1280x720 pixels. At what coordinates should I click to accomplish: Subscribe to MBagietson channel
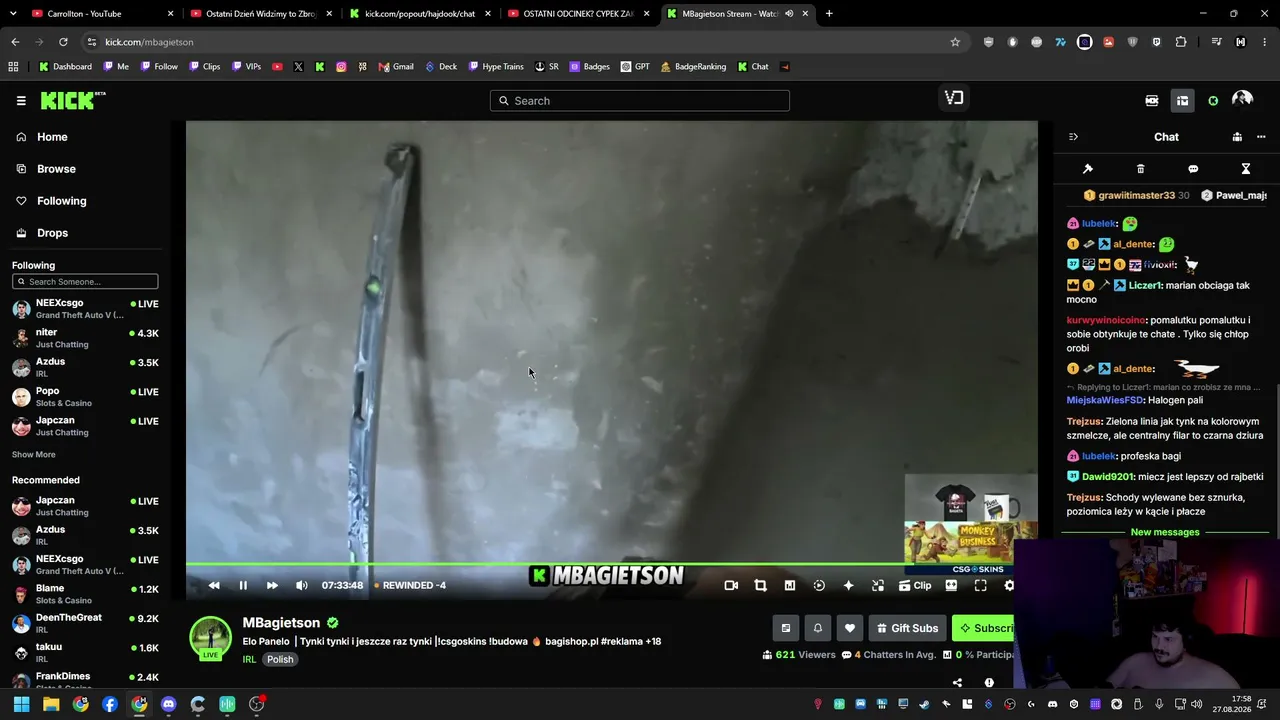[x=984, y=628]
